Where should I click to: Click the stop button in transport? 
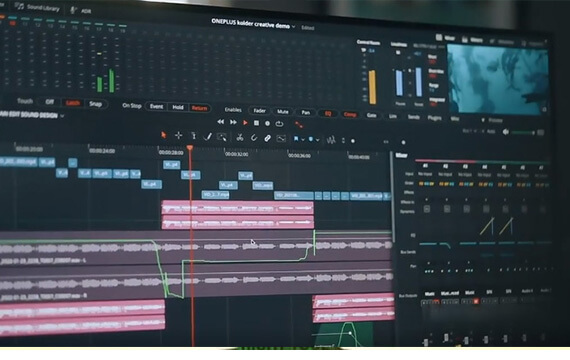click(x=256, y=123)
